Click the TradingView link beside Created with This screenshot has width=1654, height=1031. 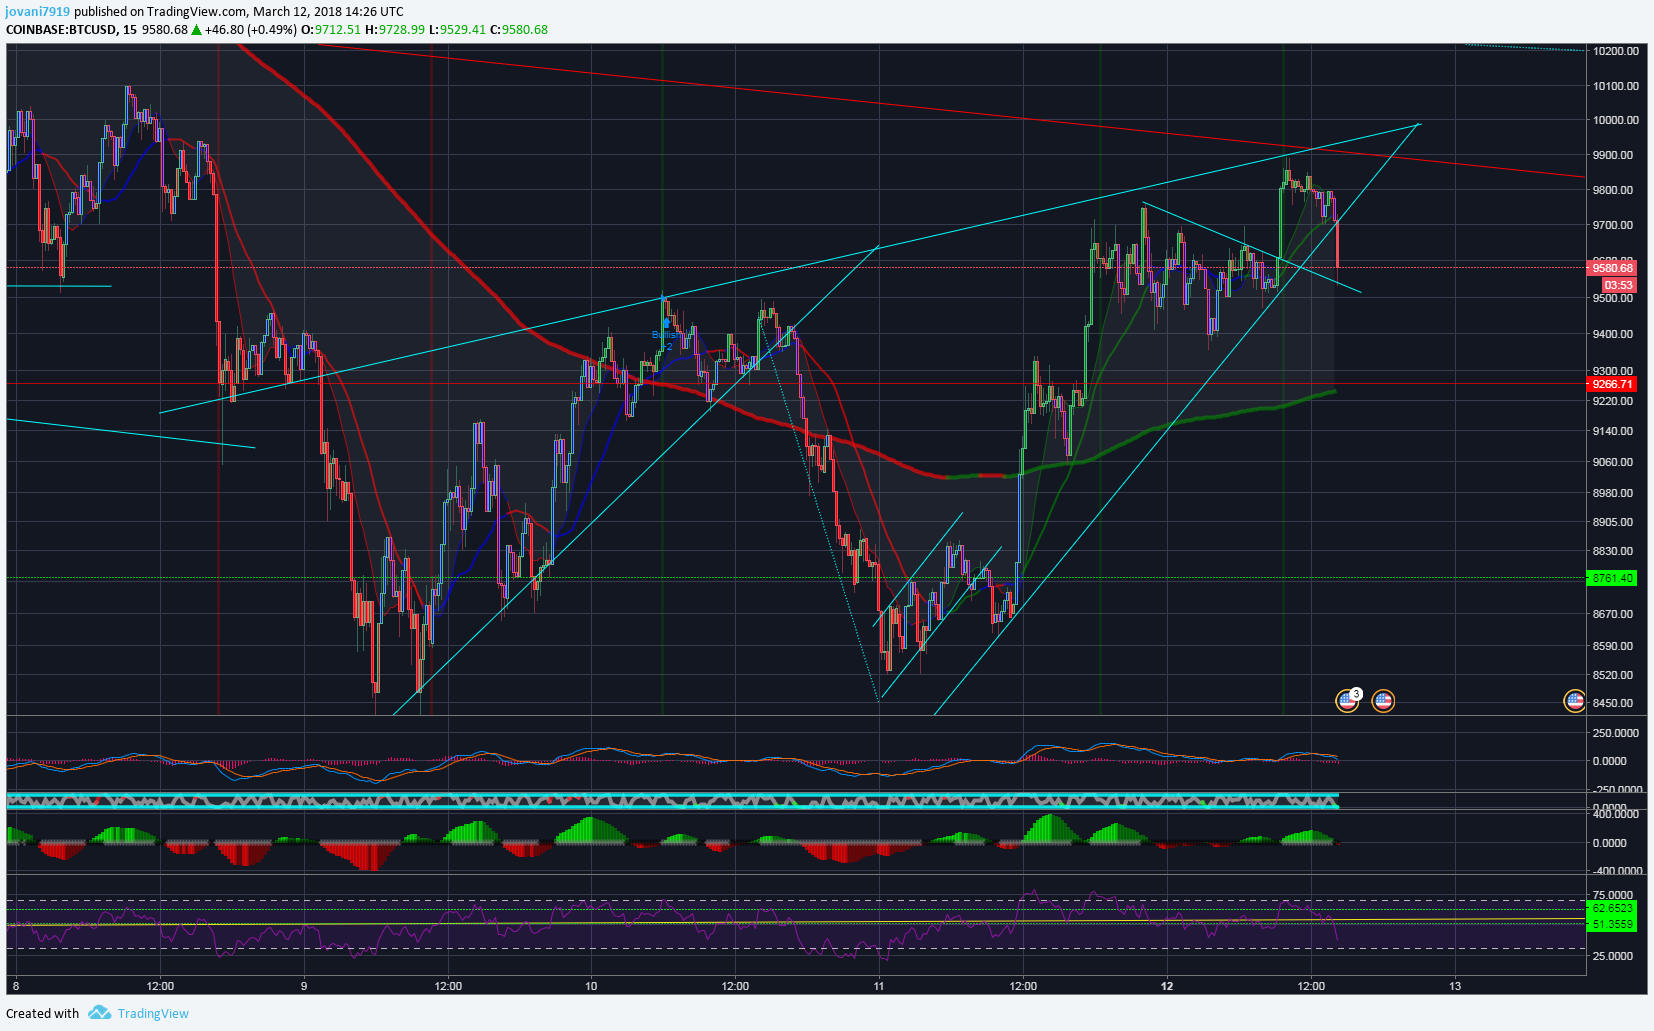pos(153,1013)
